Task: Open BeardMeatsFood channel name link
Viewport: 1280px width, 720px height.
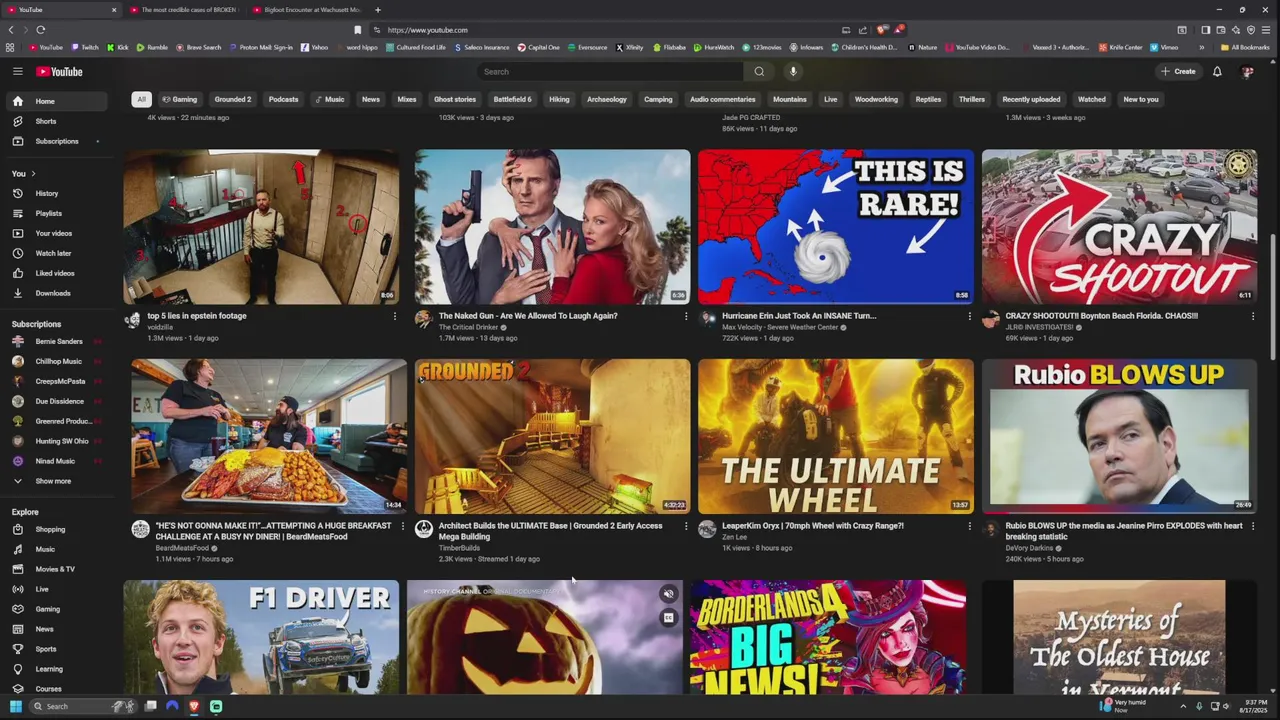Action: (x=182, y=548)
